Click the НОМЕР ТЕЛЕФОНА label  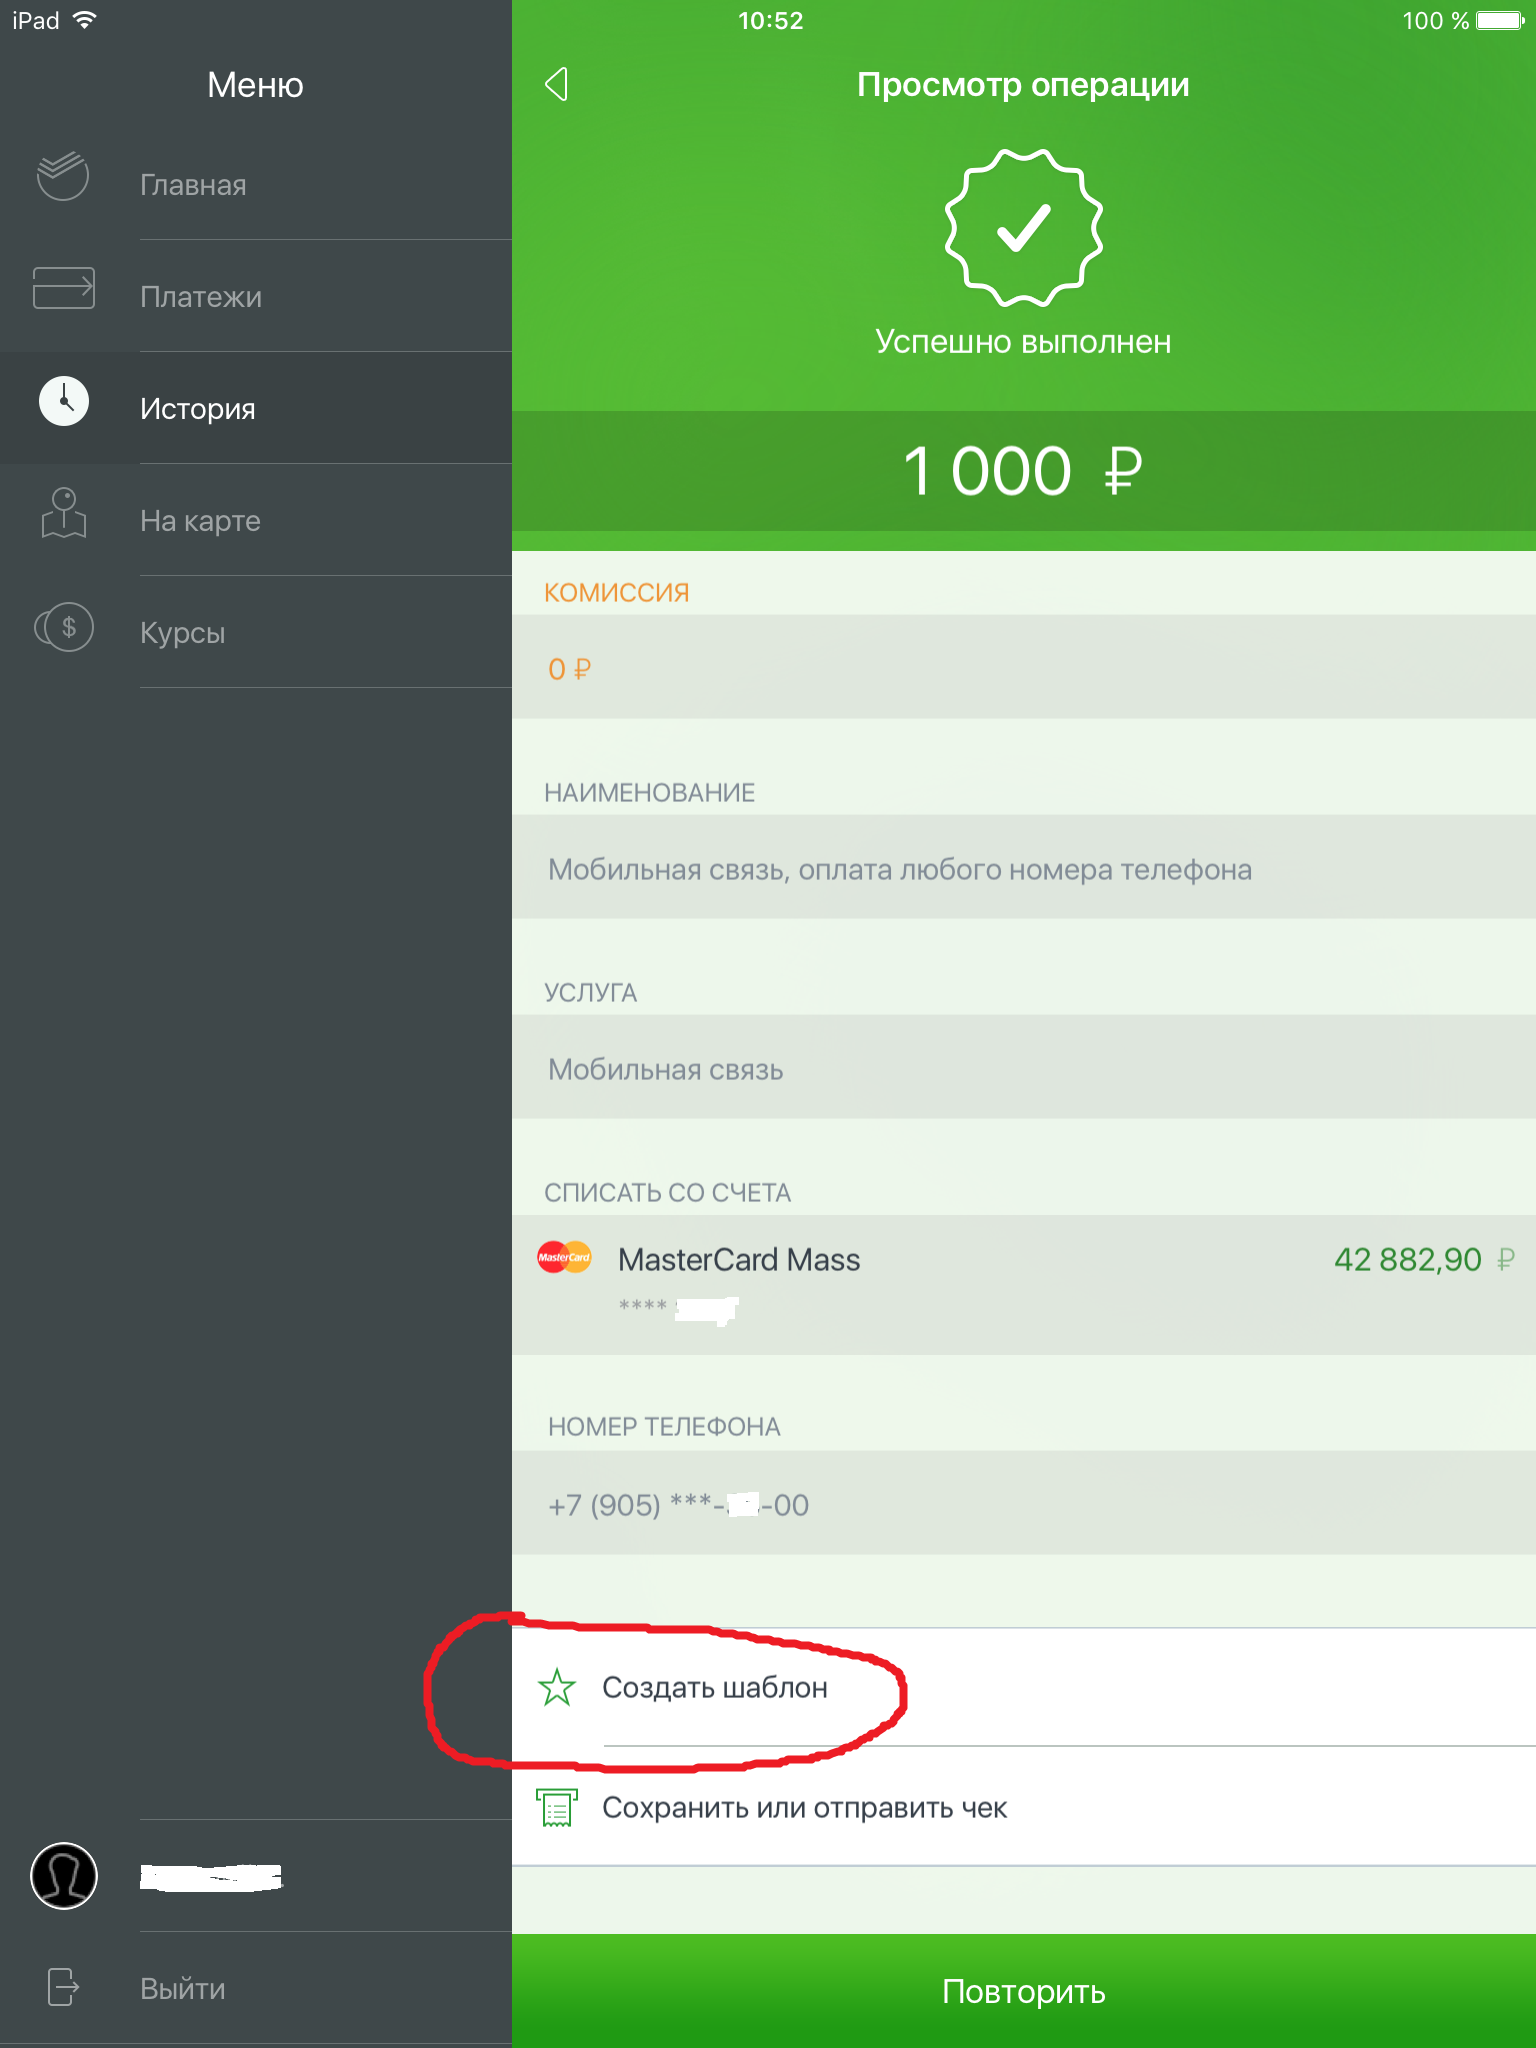point(664,1427)
